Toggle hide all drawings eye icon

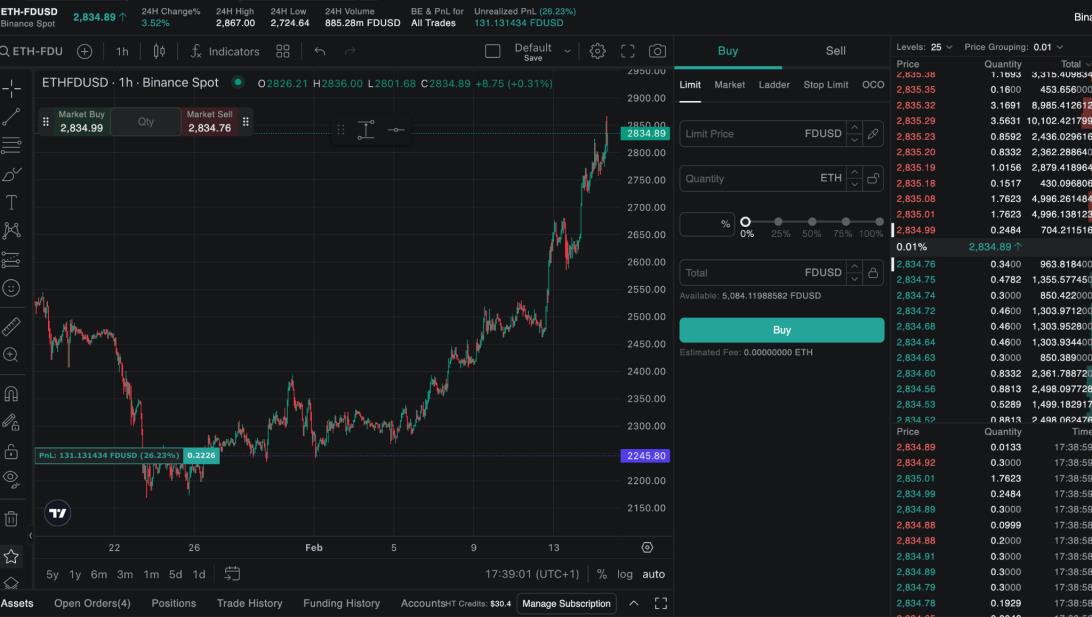pos(11,477)
